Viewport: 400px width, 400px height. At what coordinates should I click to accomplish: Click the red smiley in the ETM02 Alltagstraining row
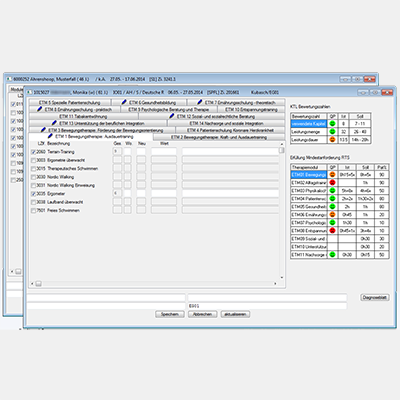click(x=332, y=183)
